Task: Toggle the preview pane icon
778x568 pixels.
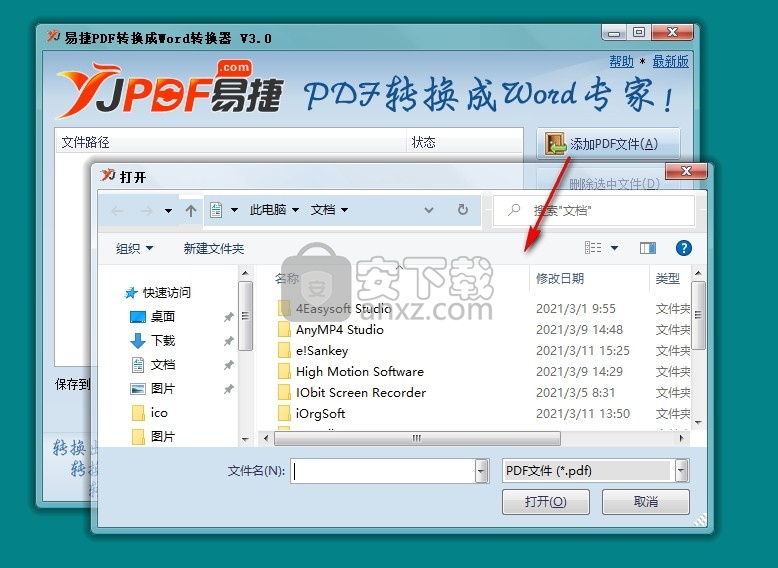Action: (648, 248)
